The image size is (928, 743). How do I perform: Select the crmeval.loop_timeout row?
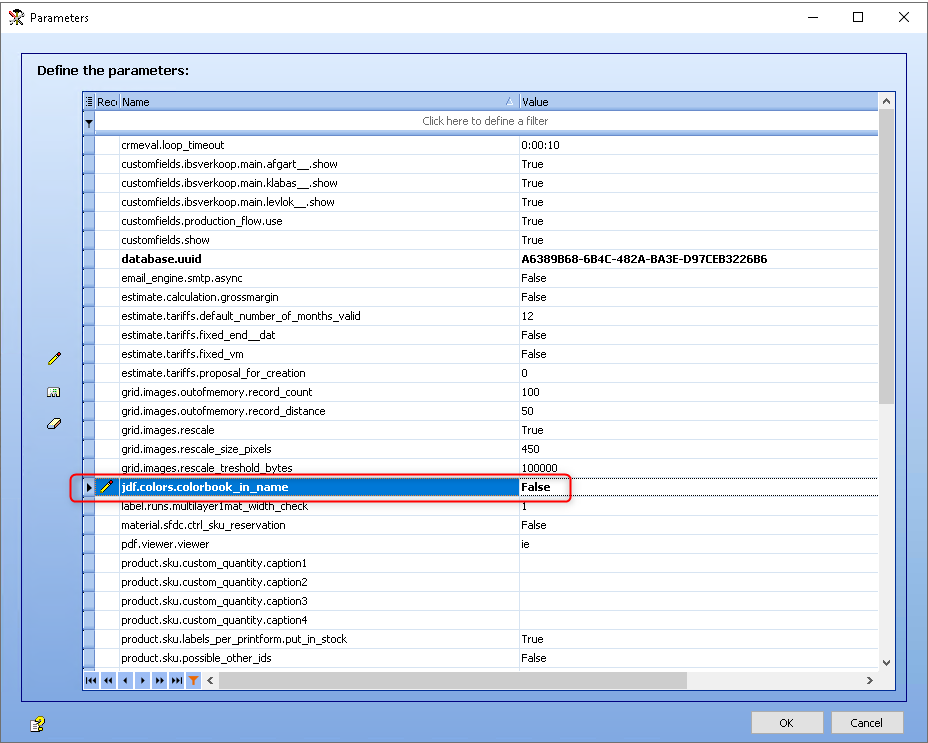click(x=480, y=145)
